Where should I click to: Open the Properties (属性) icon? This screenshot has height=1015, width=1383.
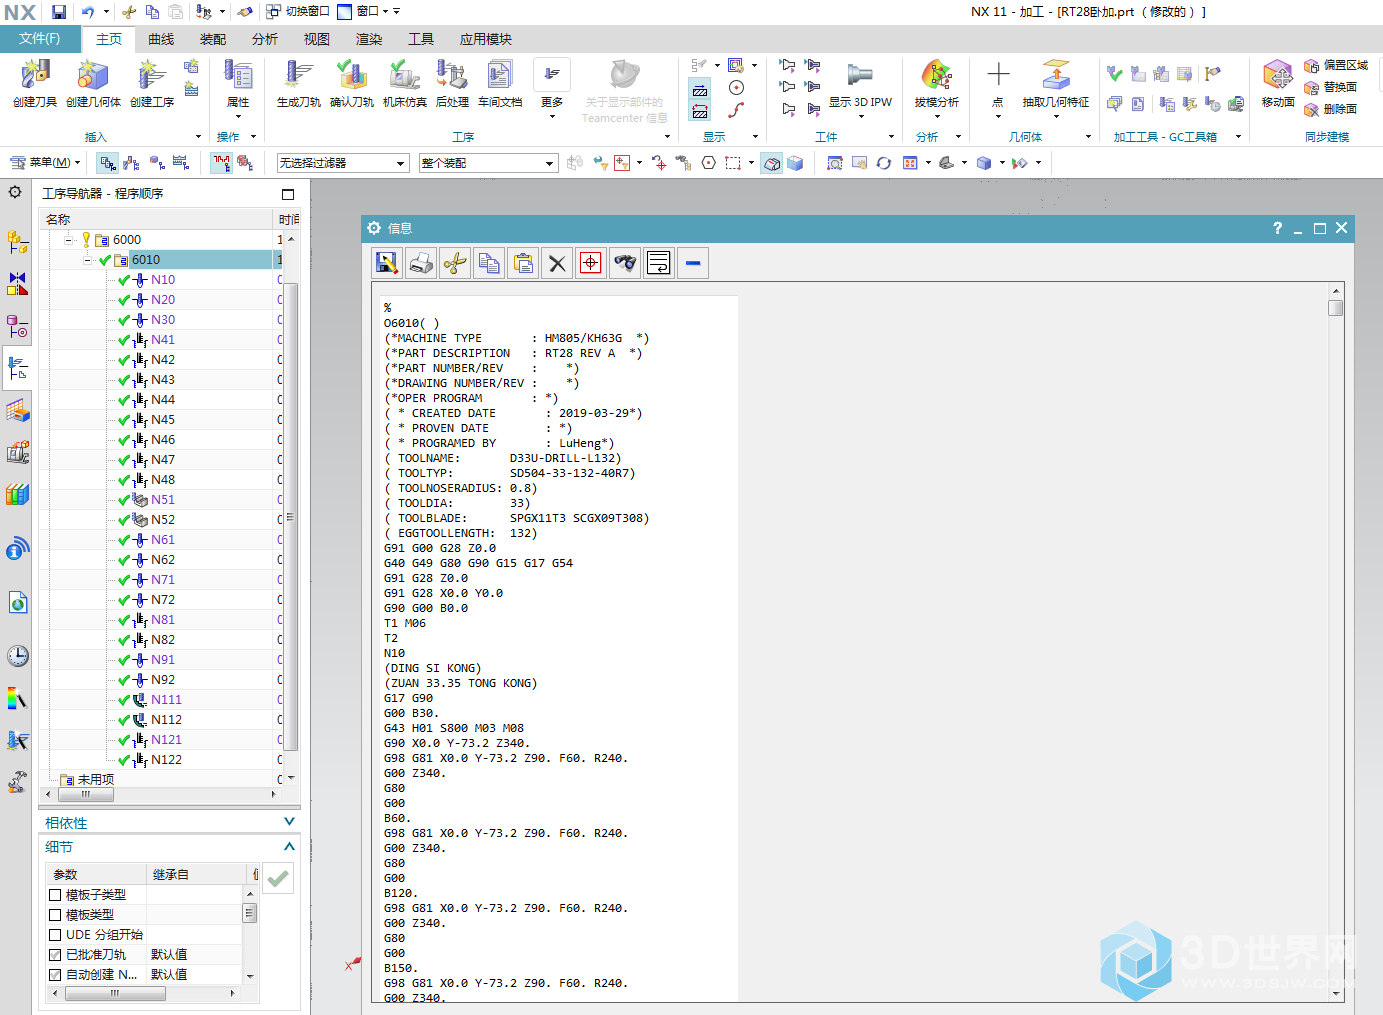point(238,75)
